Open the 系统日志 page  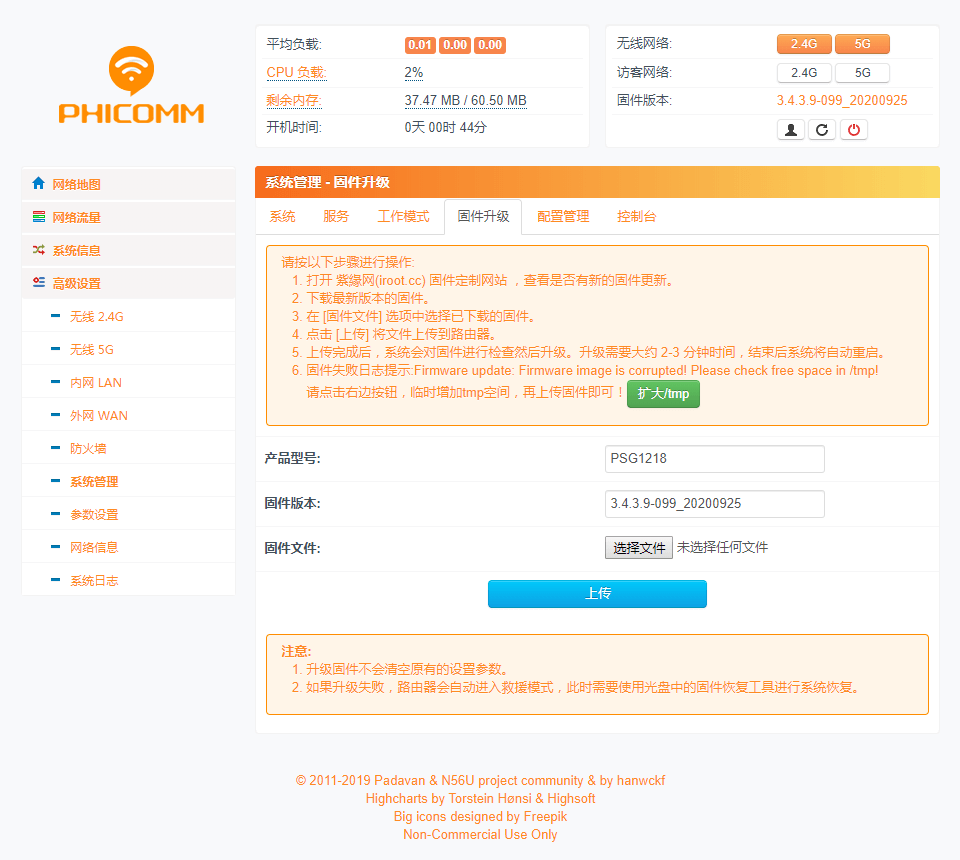(129, 580)
